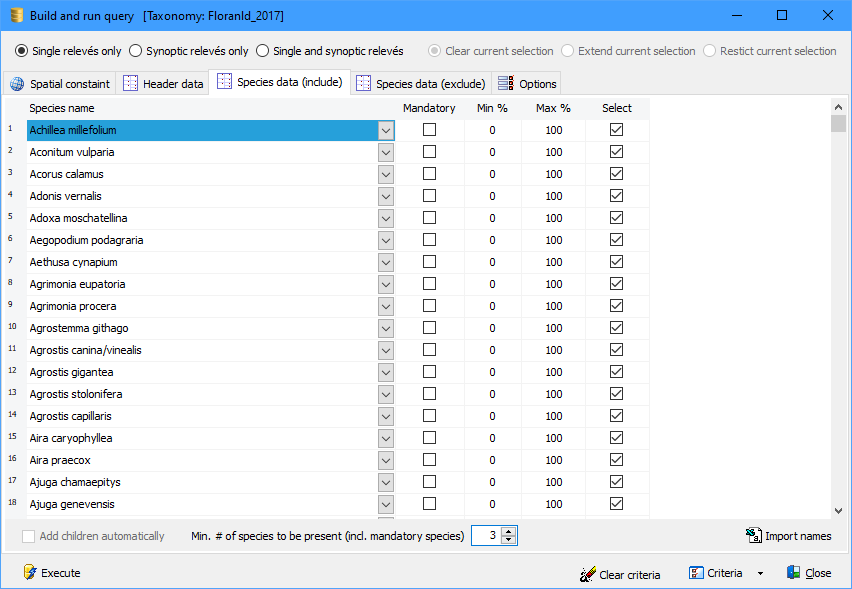Choose Synoptic relevés only option

pos(136,51)
